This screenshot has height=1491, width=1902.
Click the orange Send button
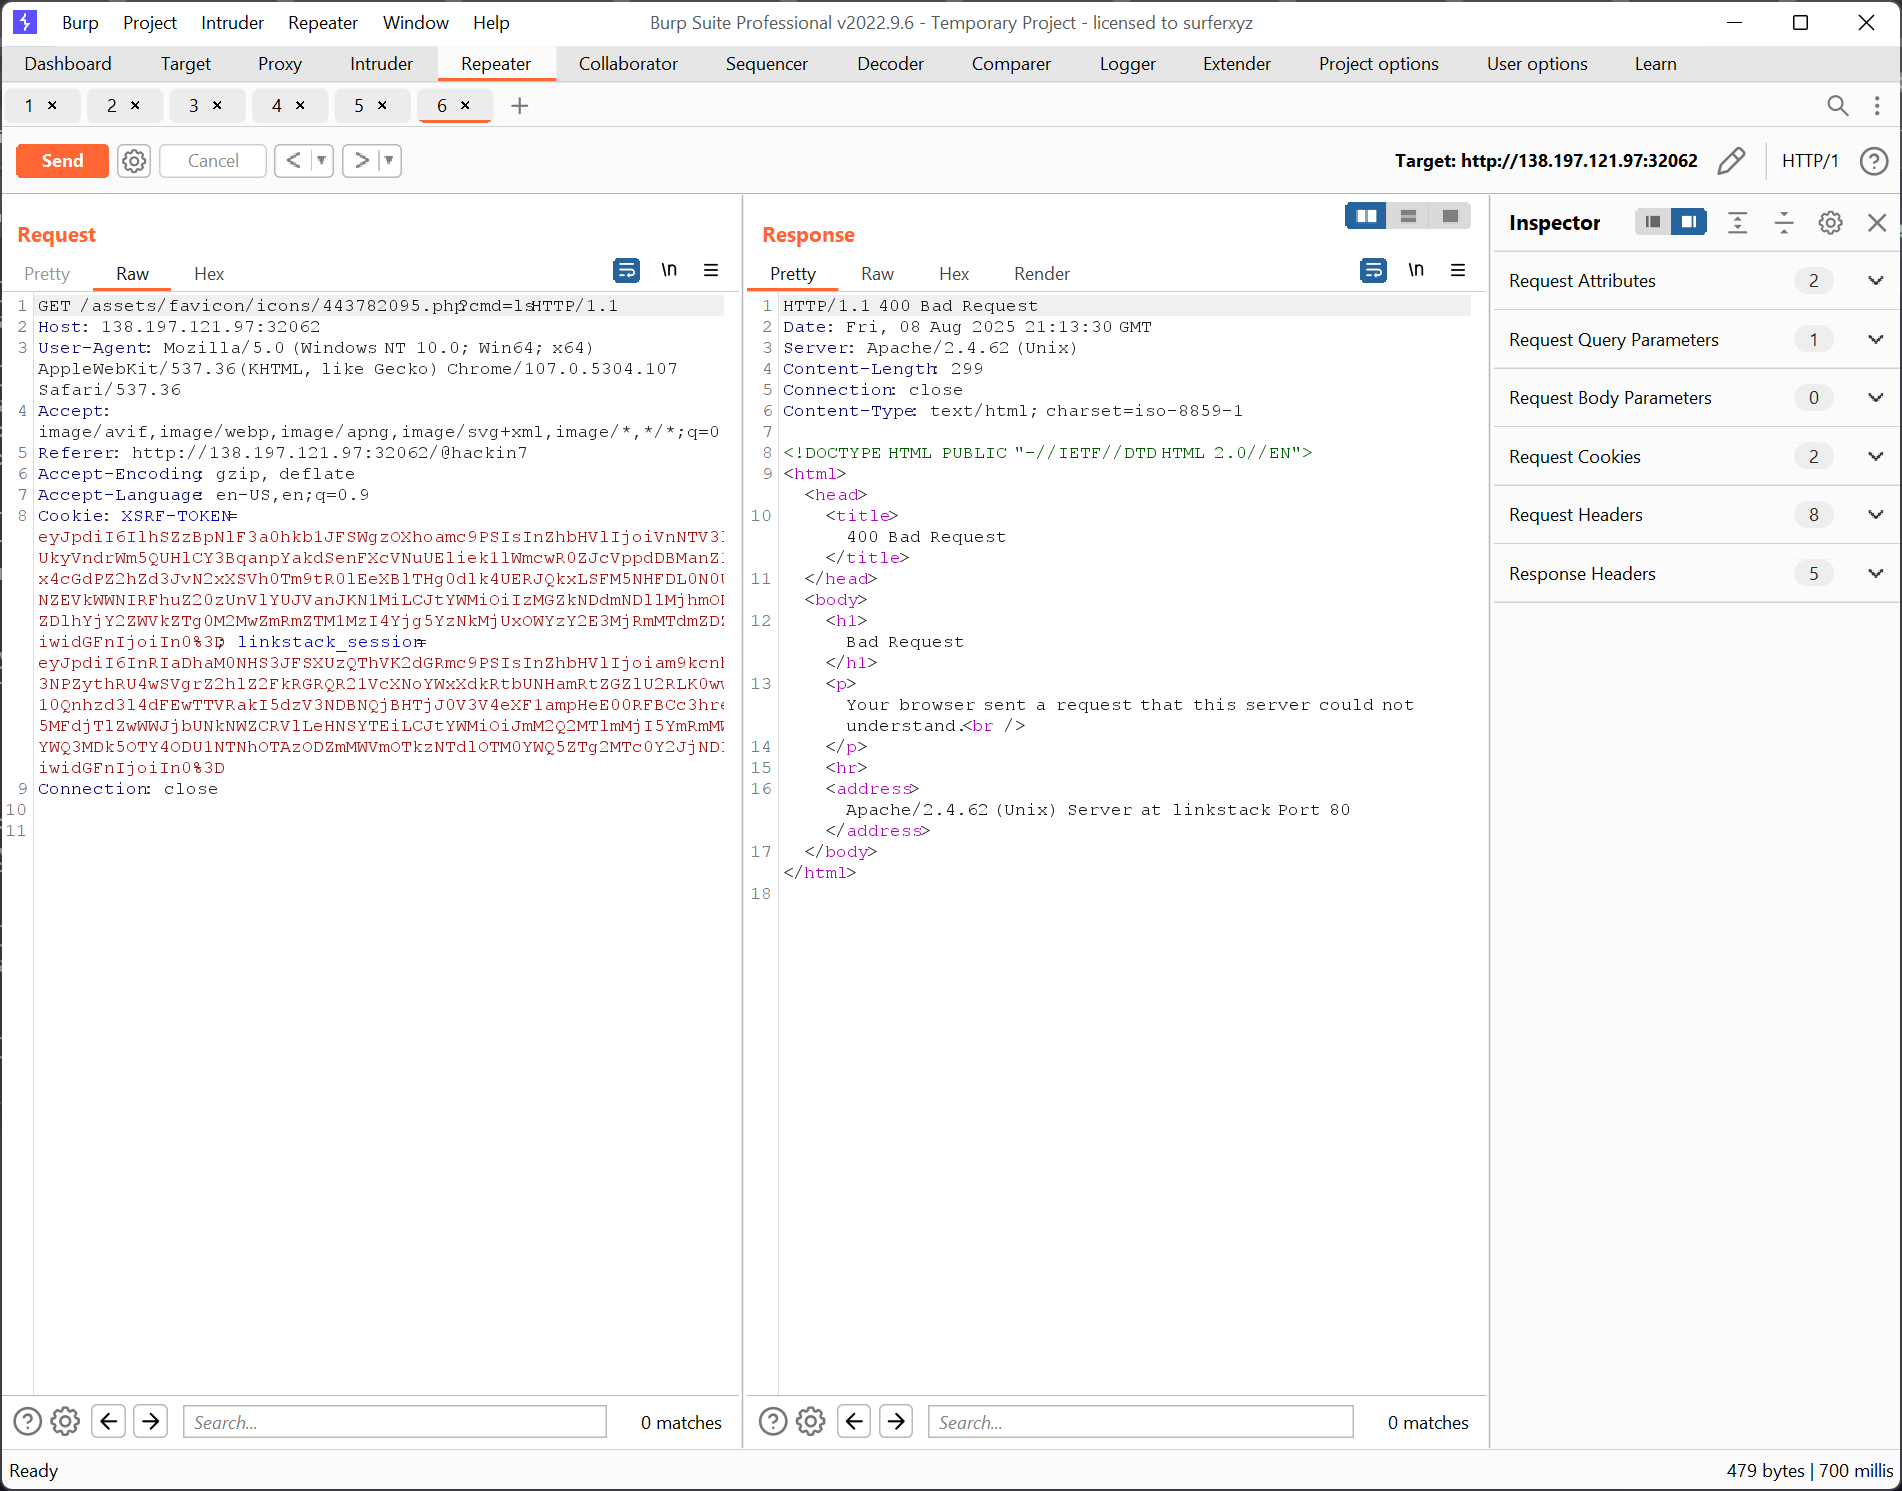[62, 161]
